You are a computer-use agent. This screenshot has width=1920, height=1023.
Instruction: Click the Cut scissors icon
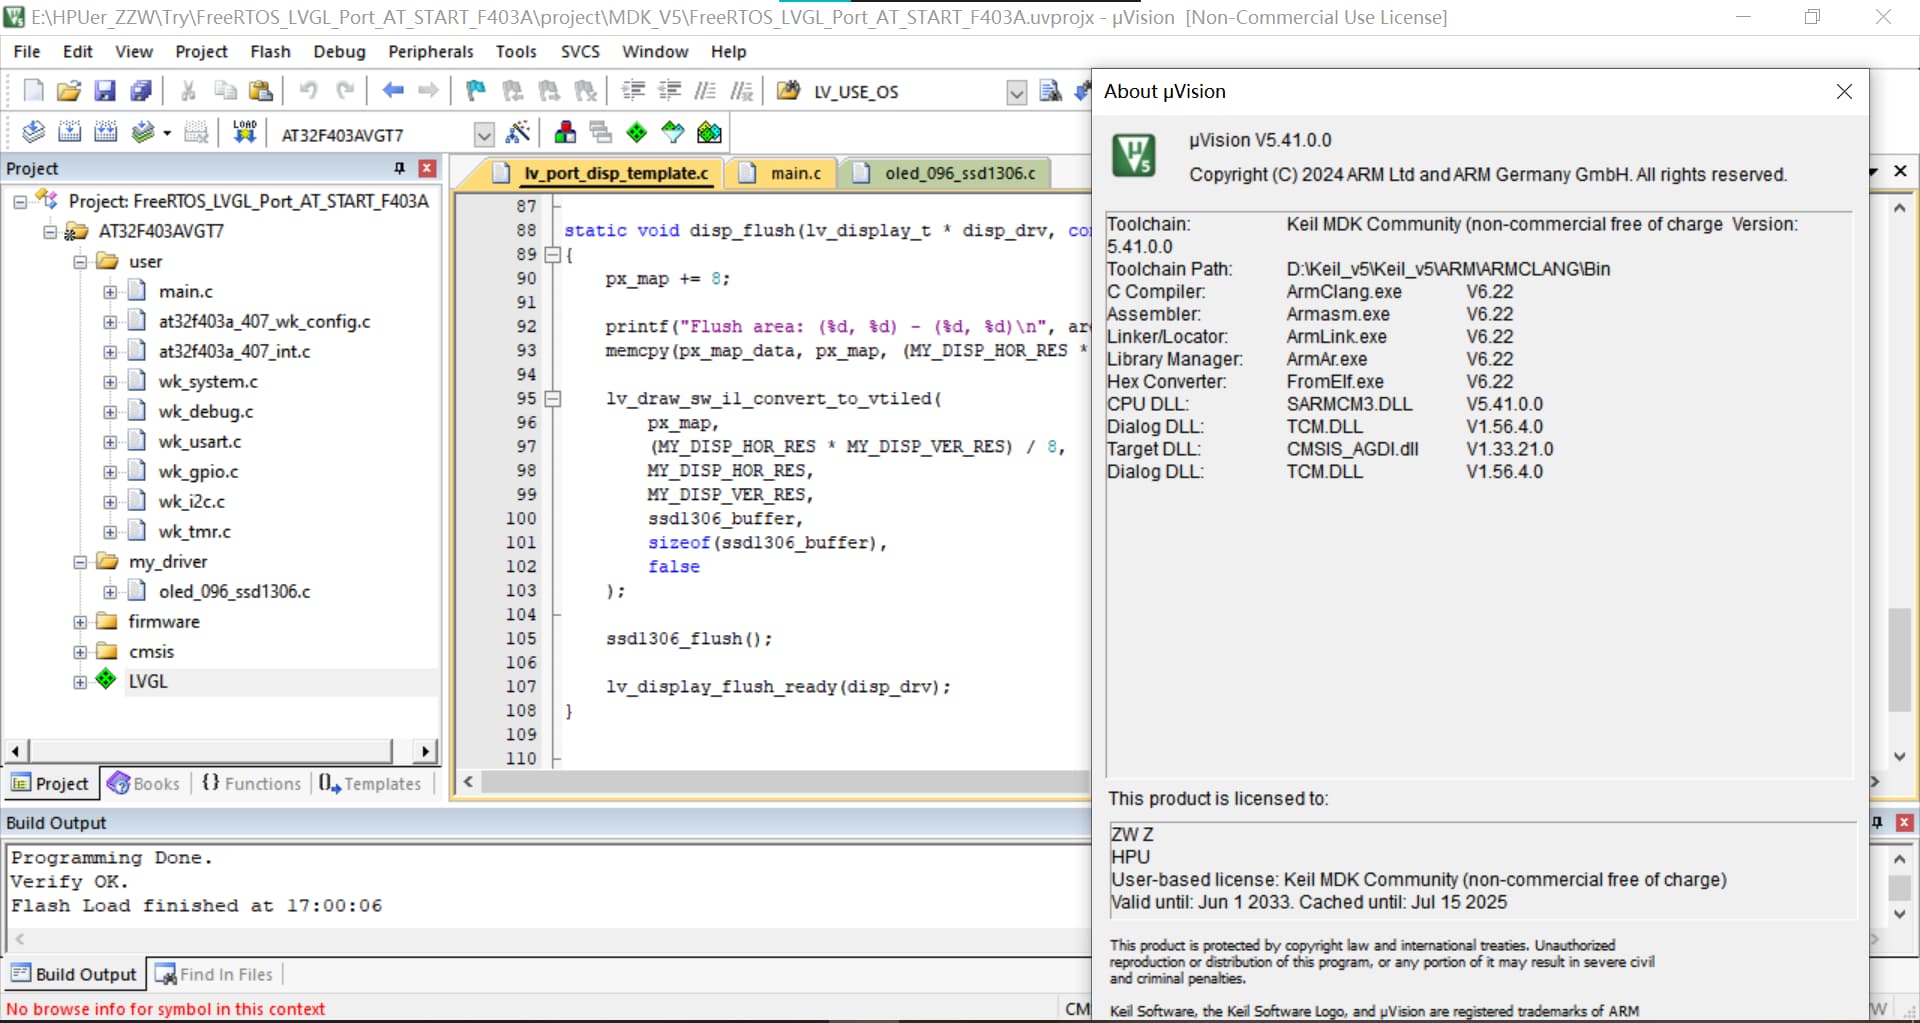click(x=188, y=91)
